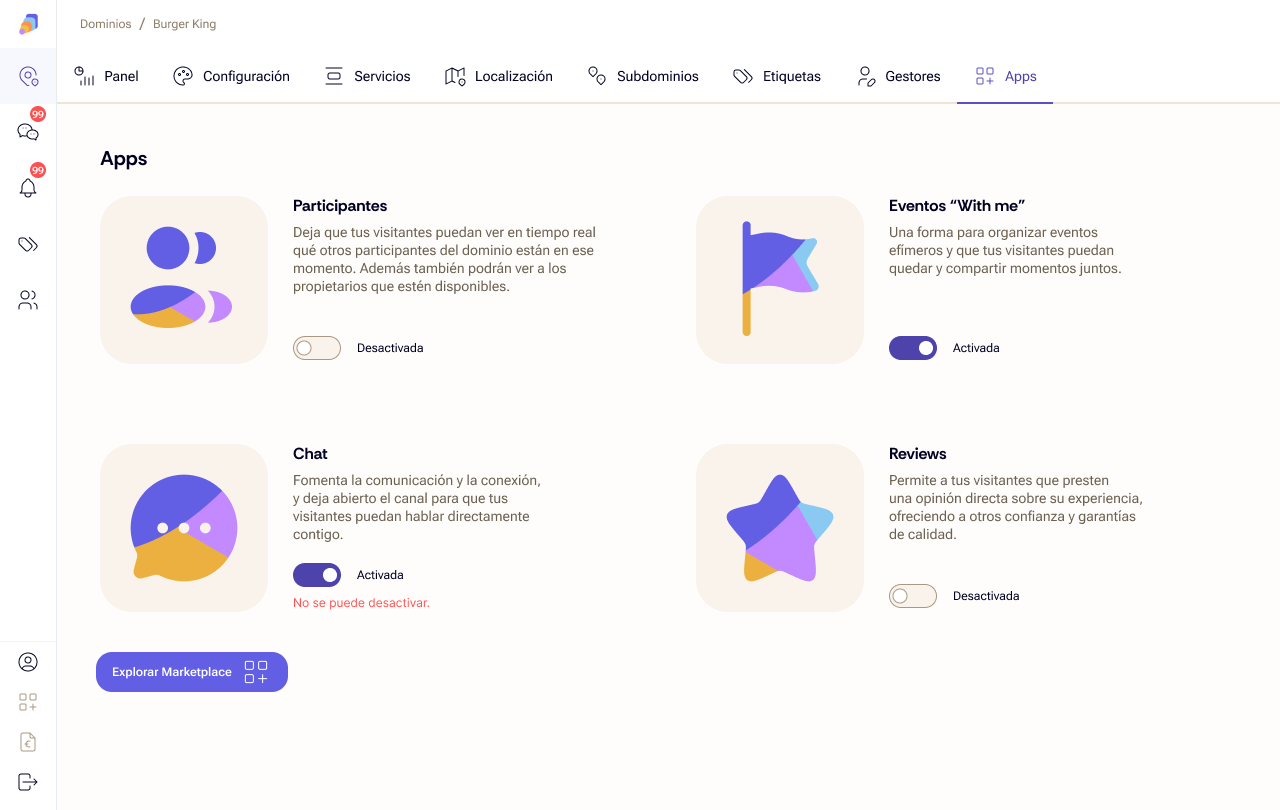1280x810 pixels.
Task: Click the Dominios breadcrumb link
Action: point(105,24)
